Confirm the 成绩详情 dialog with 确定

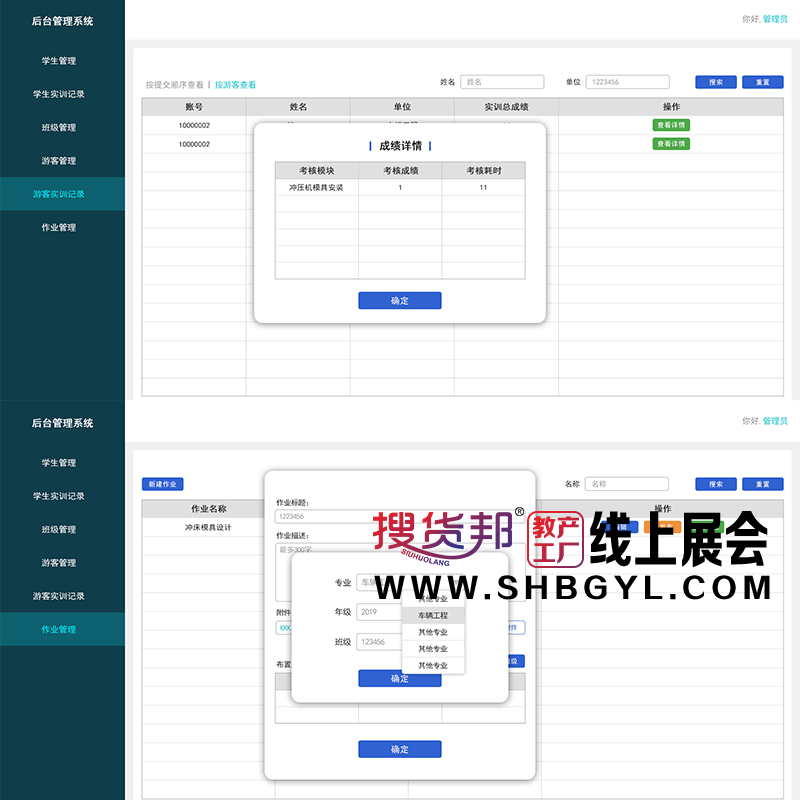click(400, 301)
